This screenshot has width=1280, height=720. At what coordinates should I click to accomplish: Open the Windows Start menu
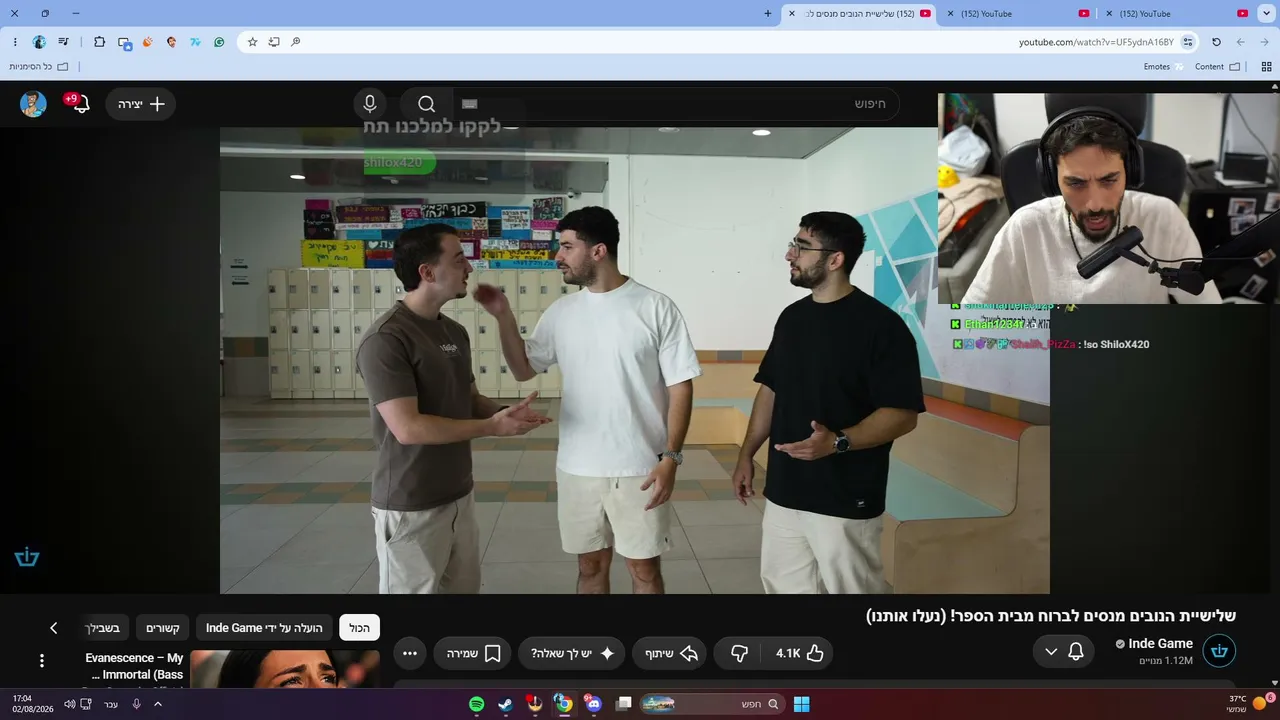801,704
